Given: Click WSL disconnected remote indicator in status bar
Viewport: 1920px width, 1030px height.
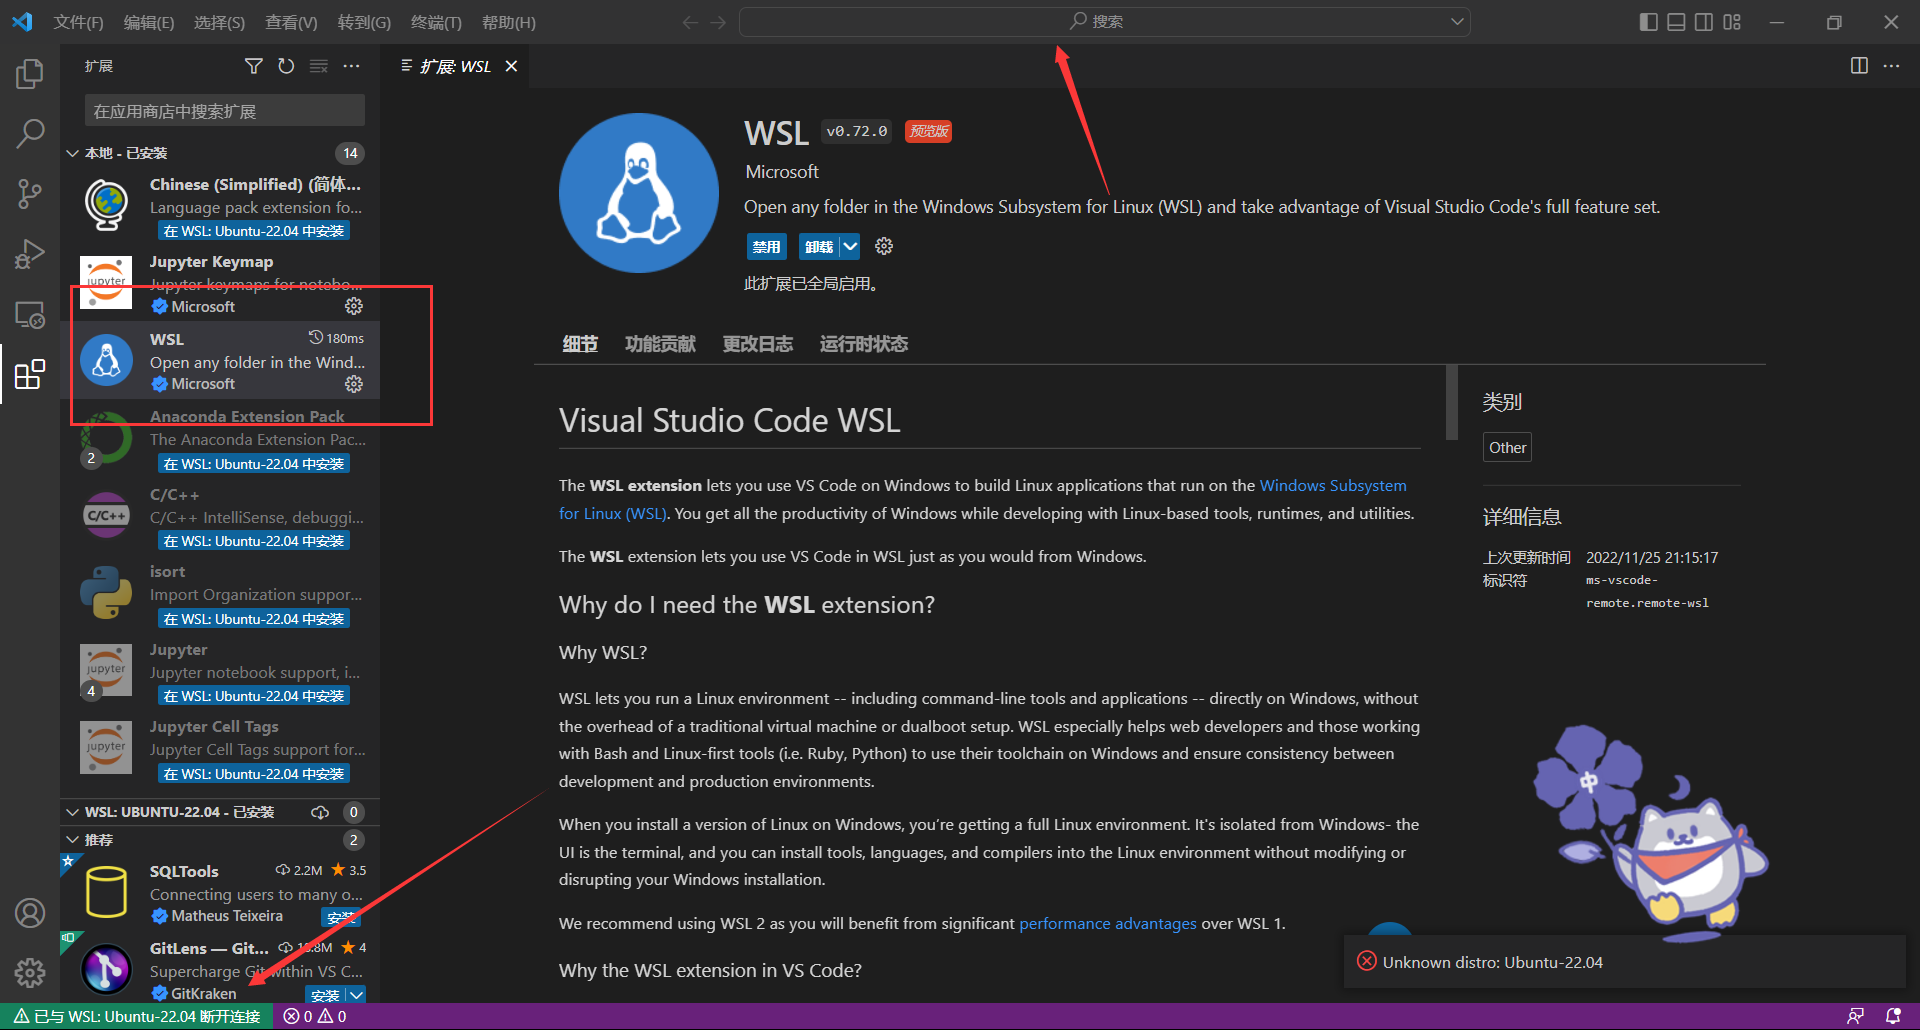Looking at the screenshot, I should point(137,1016).
